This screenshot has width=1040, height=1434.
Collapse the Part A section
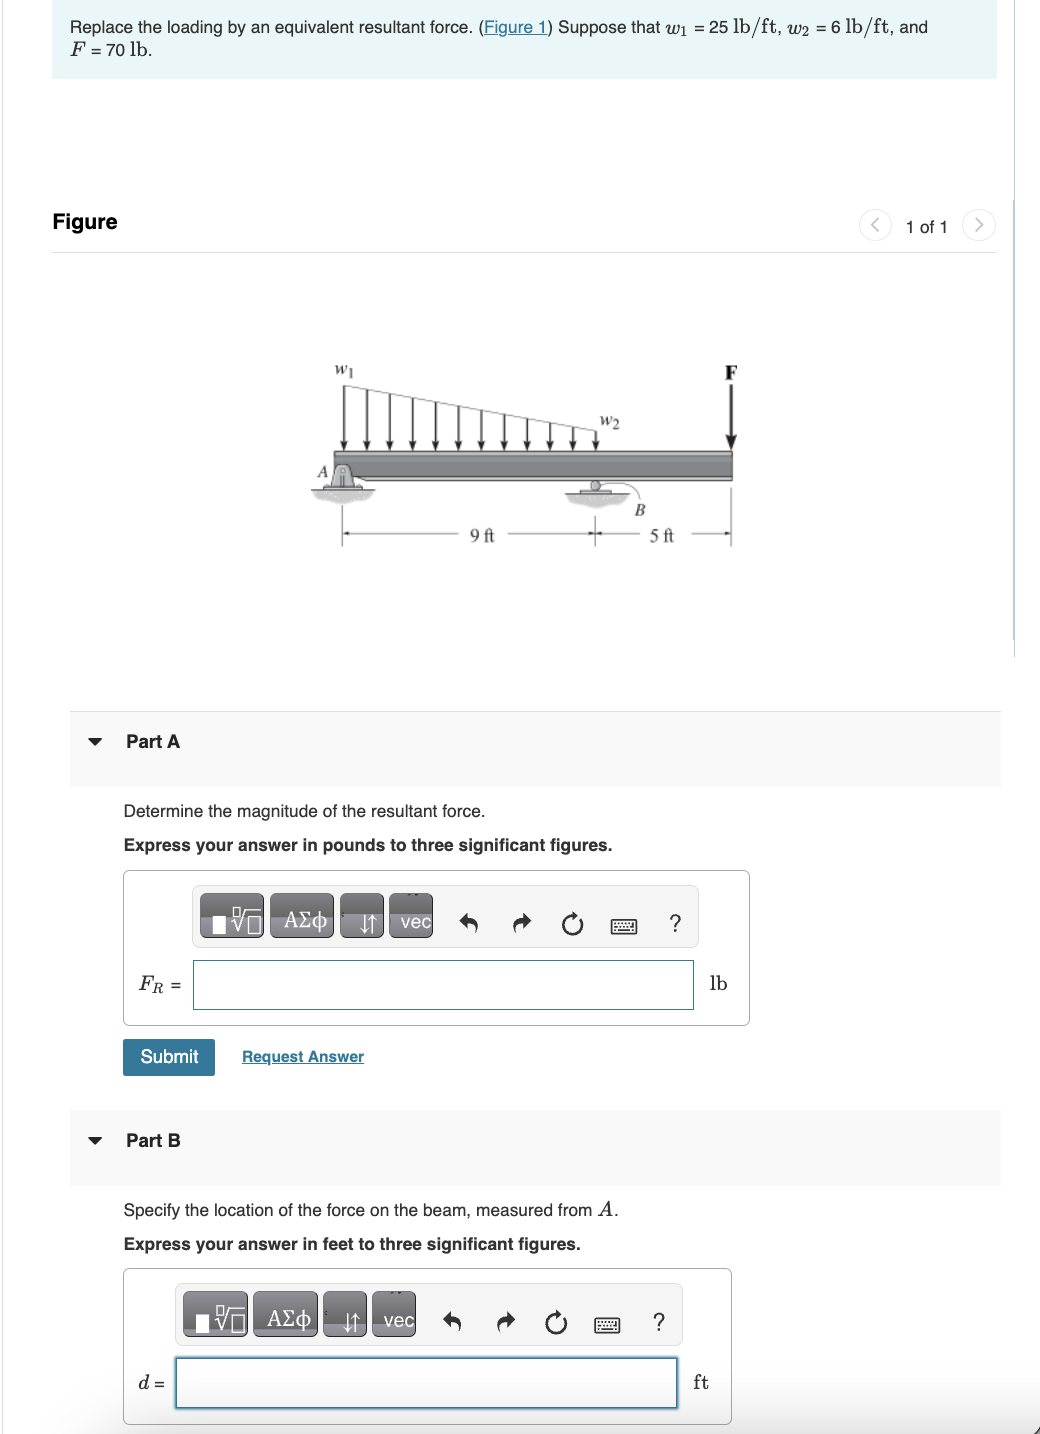click(x=95, y=742)
